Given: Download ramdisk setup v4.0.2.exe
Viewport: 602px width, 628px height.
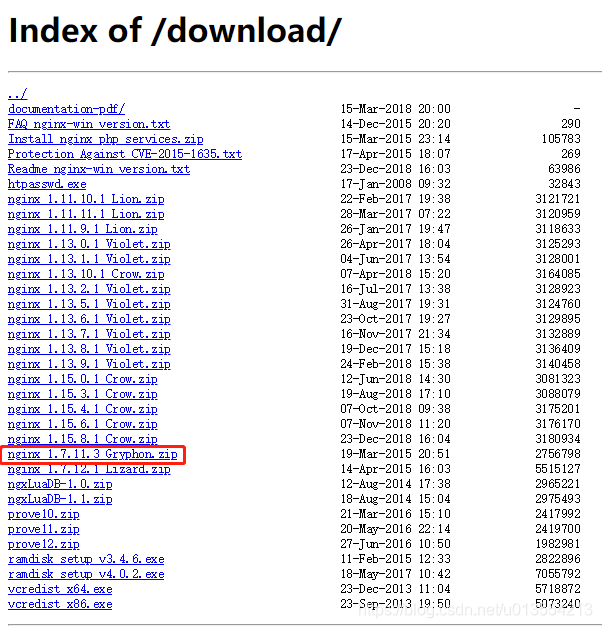Looking at the screenshot, I should pyautogui.click(x=86, y=575).
